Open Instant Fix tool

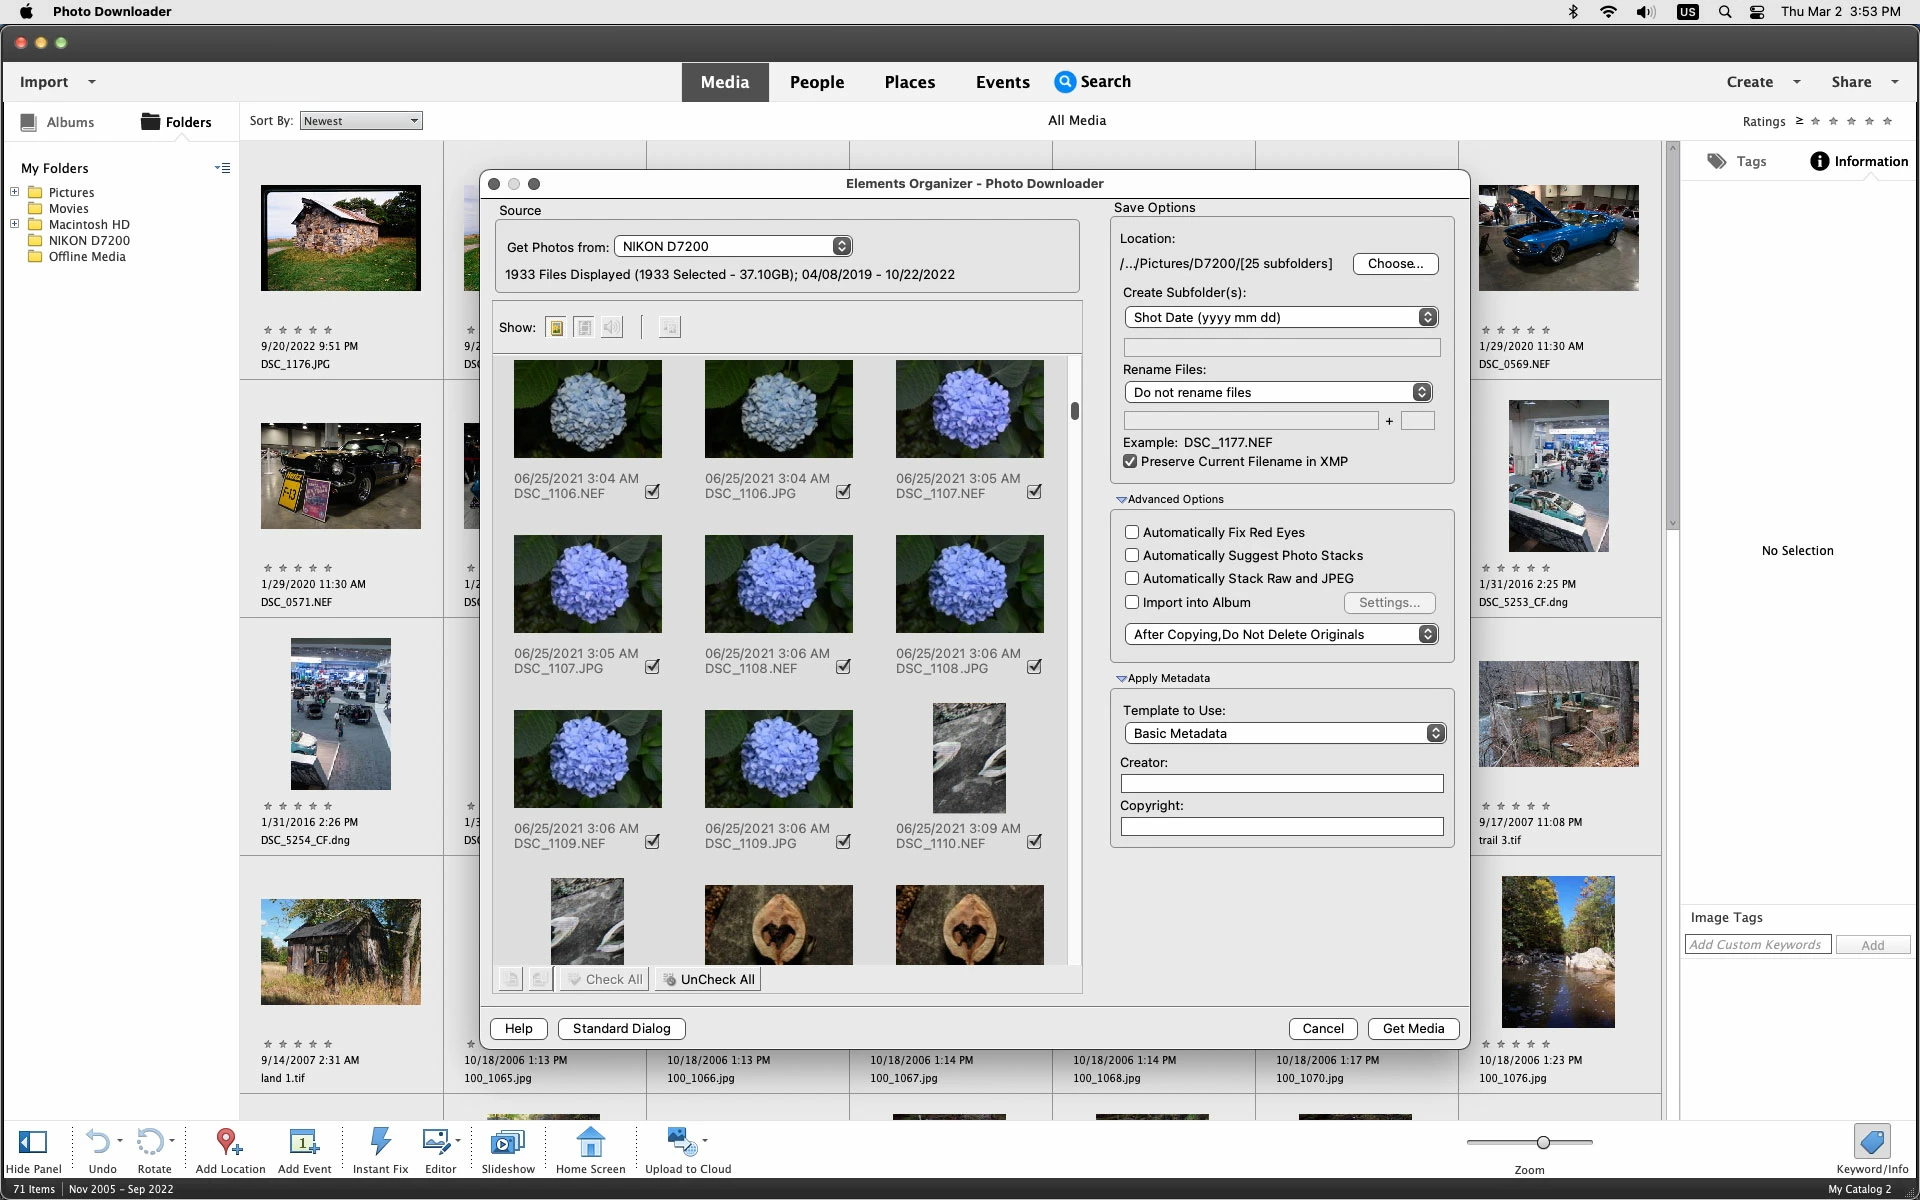coord(380,1142)
